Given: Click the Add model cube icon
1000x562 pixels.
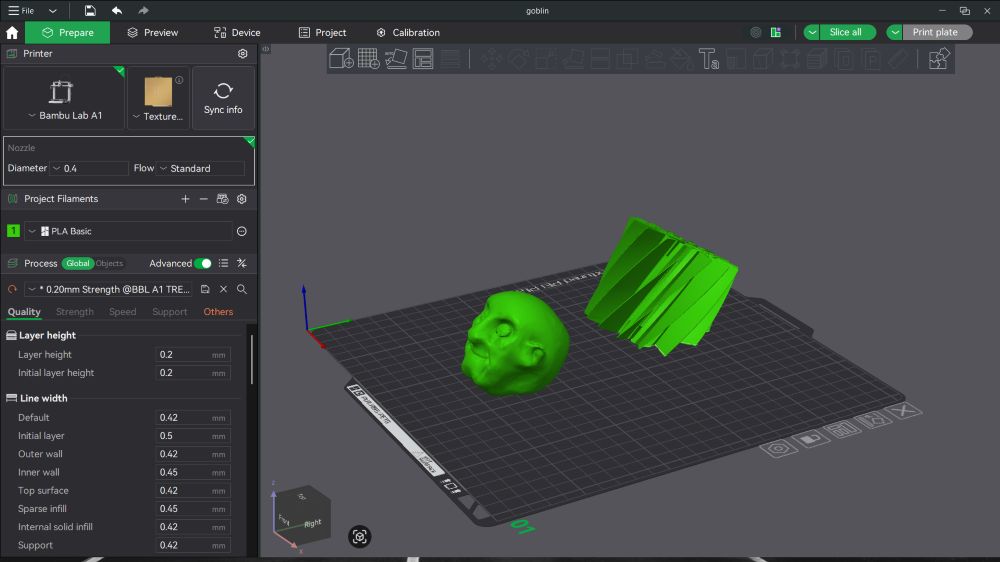Looking at the screenshot, I should pos(341,59).
